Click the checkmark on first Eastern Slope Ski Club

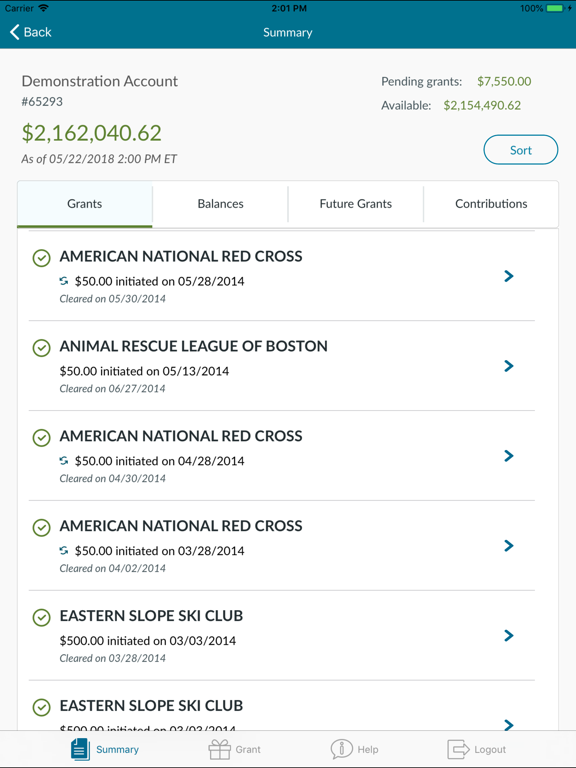[x=42, y=617]
